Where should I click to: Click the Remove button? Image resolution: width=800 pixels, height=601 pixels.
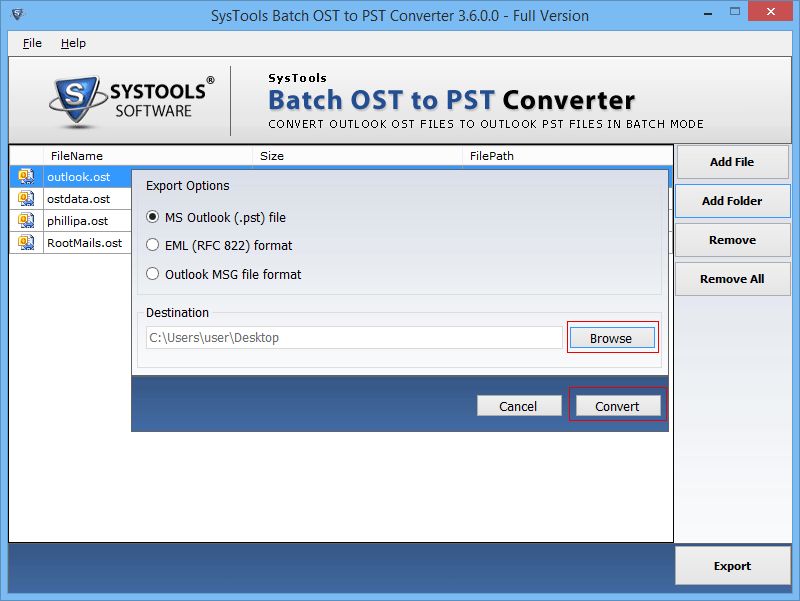point(732,240)
